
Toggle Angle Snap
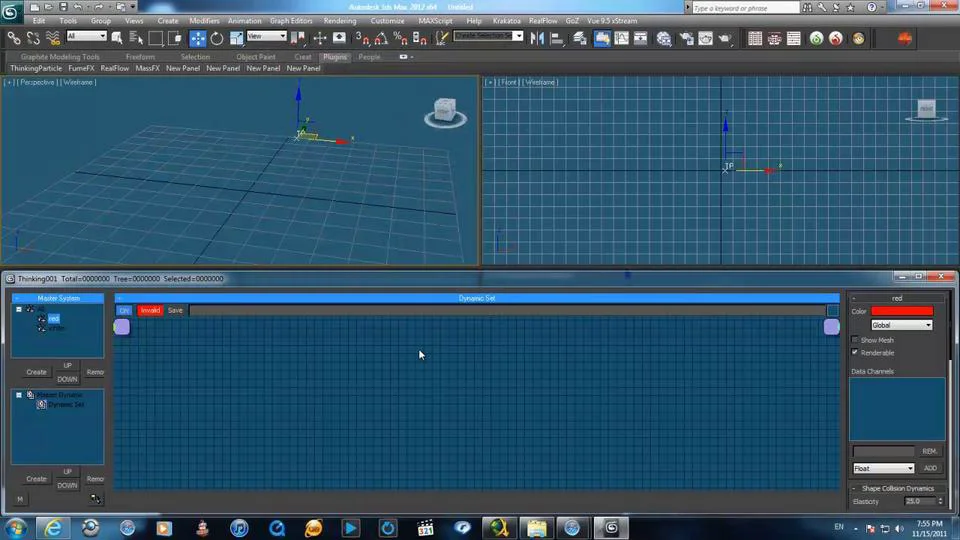[381, 39]
